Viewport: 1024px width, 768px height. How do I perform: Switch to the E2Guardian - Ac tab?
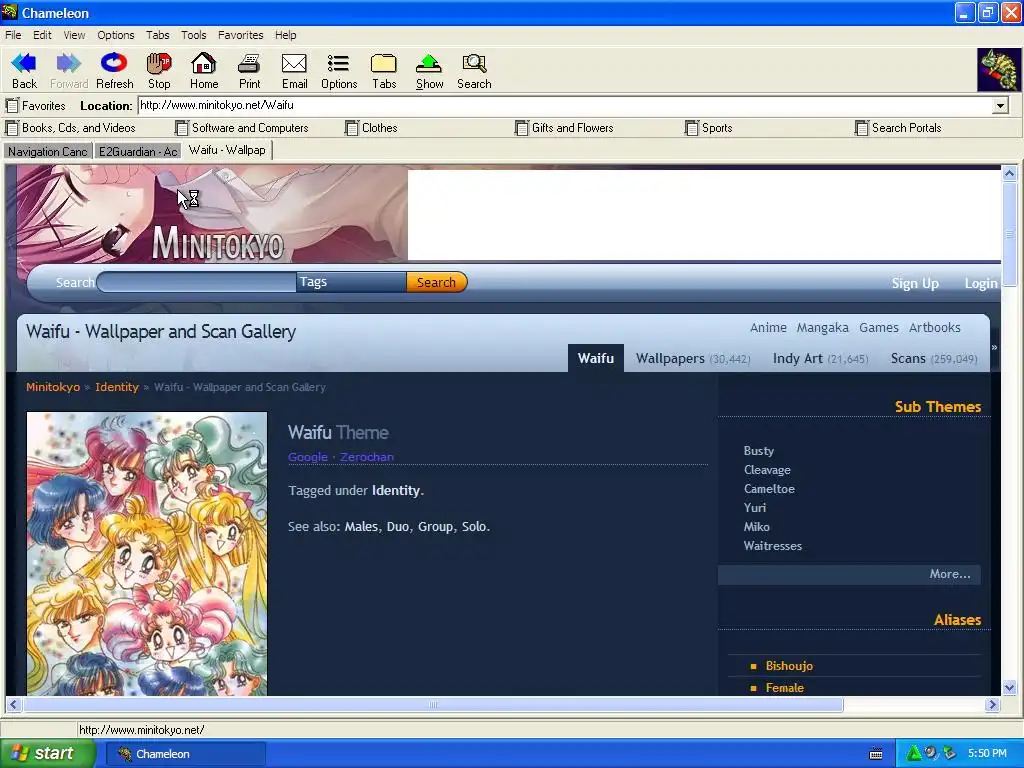click(x=138, y=152)
